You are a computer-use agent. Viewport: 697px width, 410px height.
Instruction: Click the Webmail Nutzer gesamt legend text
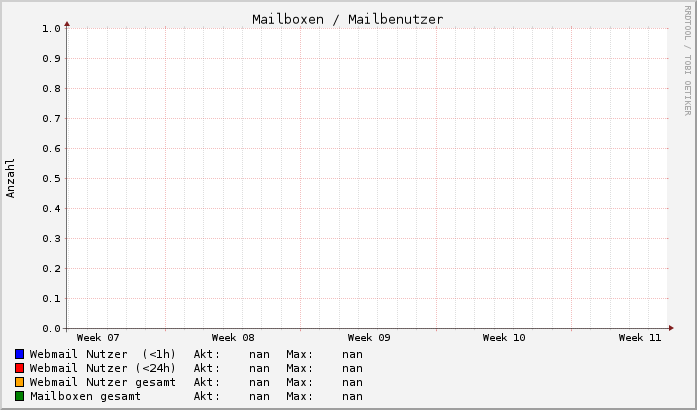pos(102,382)
